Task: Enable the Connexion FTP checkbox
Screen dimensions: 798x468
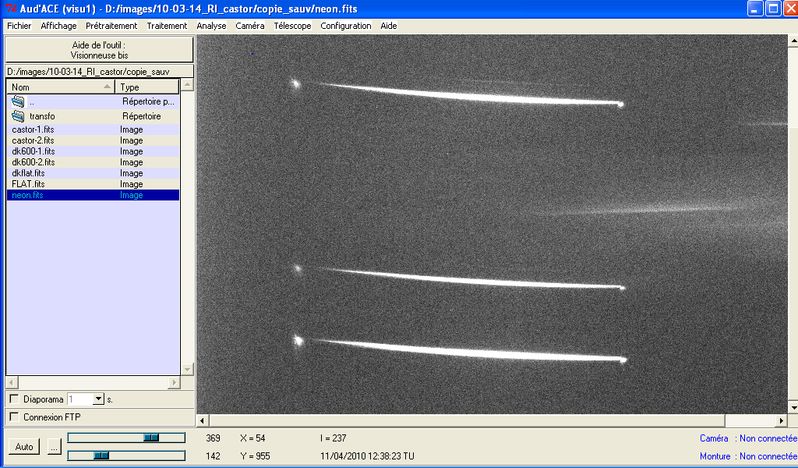Action: pyautogui.click(x=14, y=417)
